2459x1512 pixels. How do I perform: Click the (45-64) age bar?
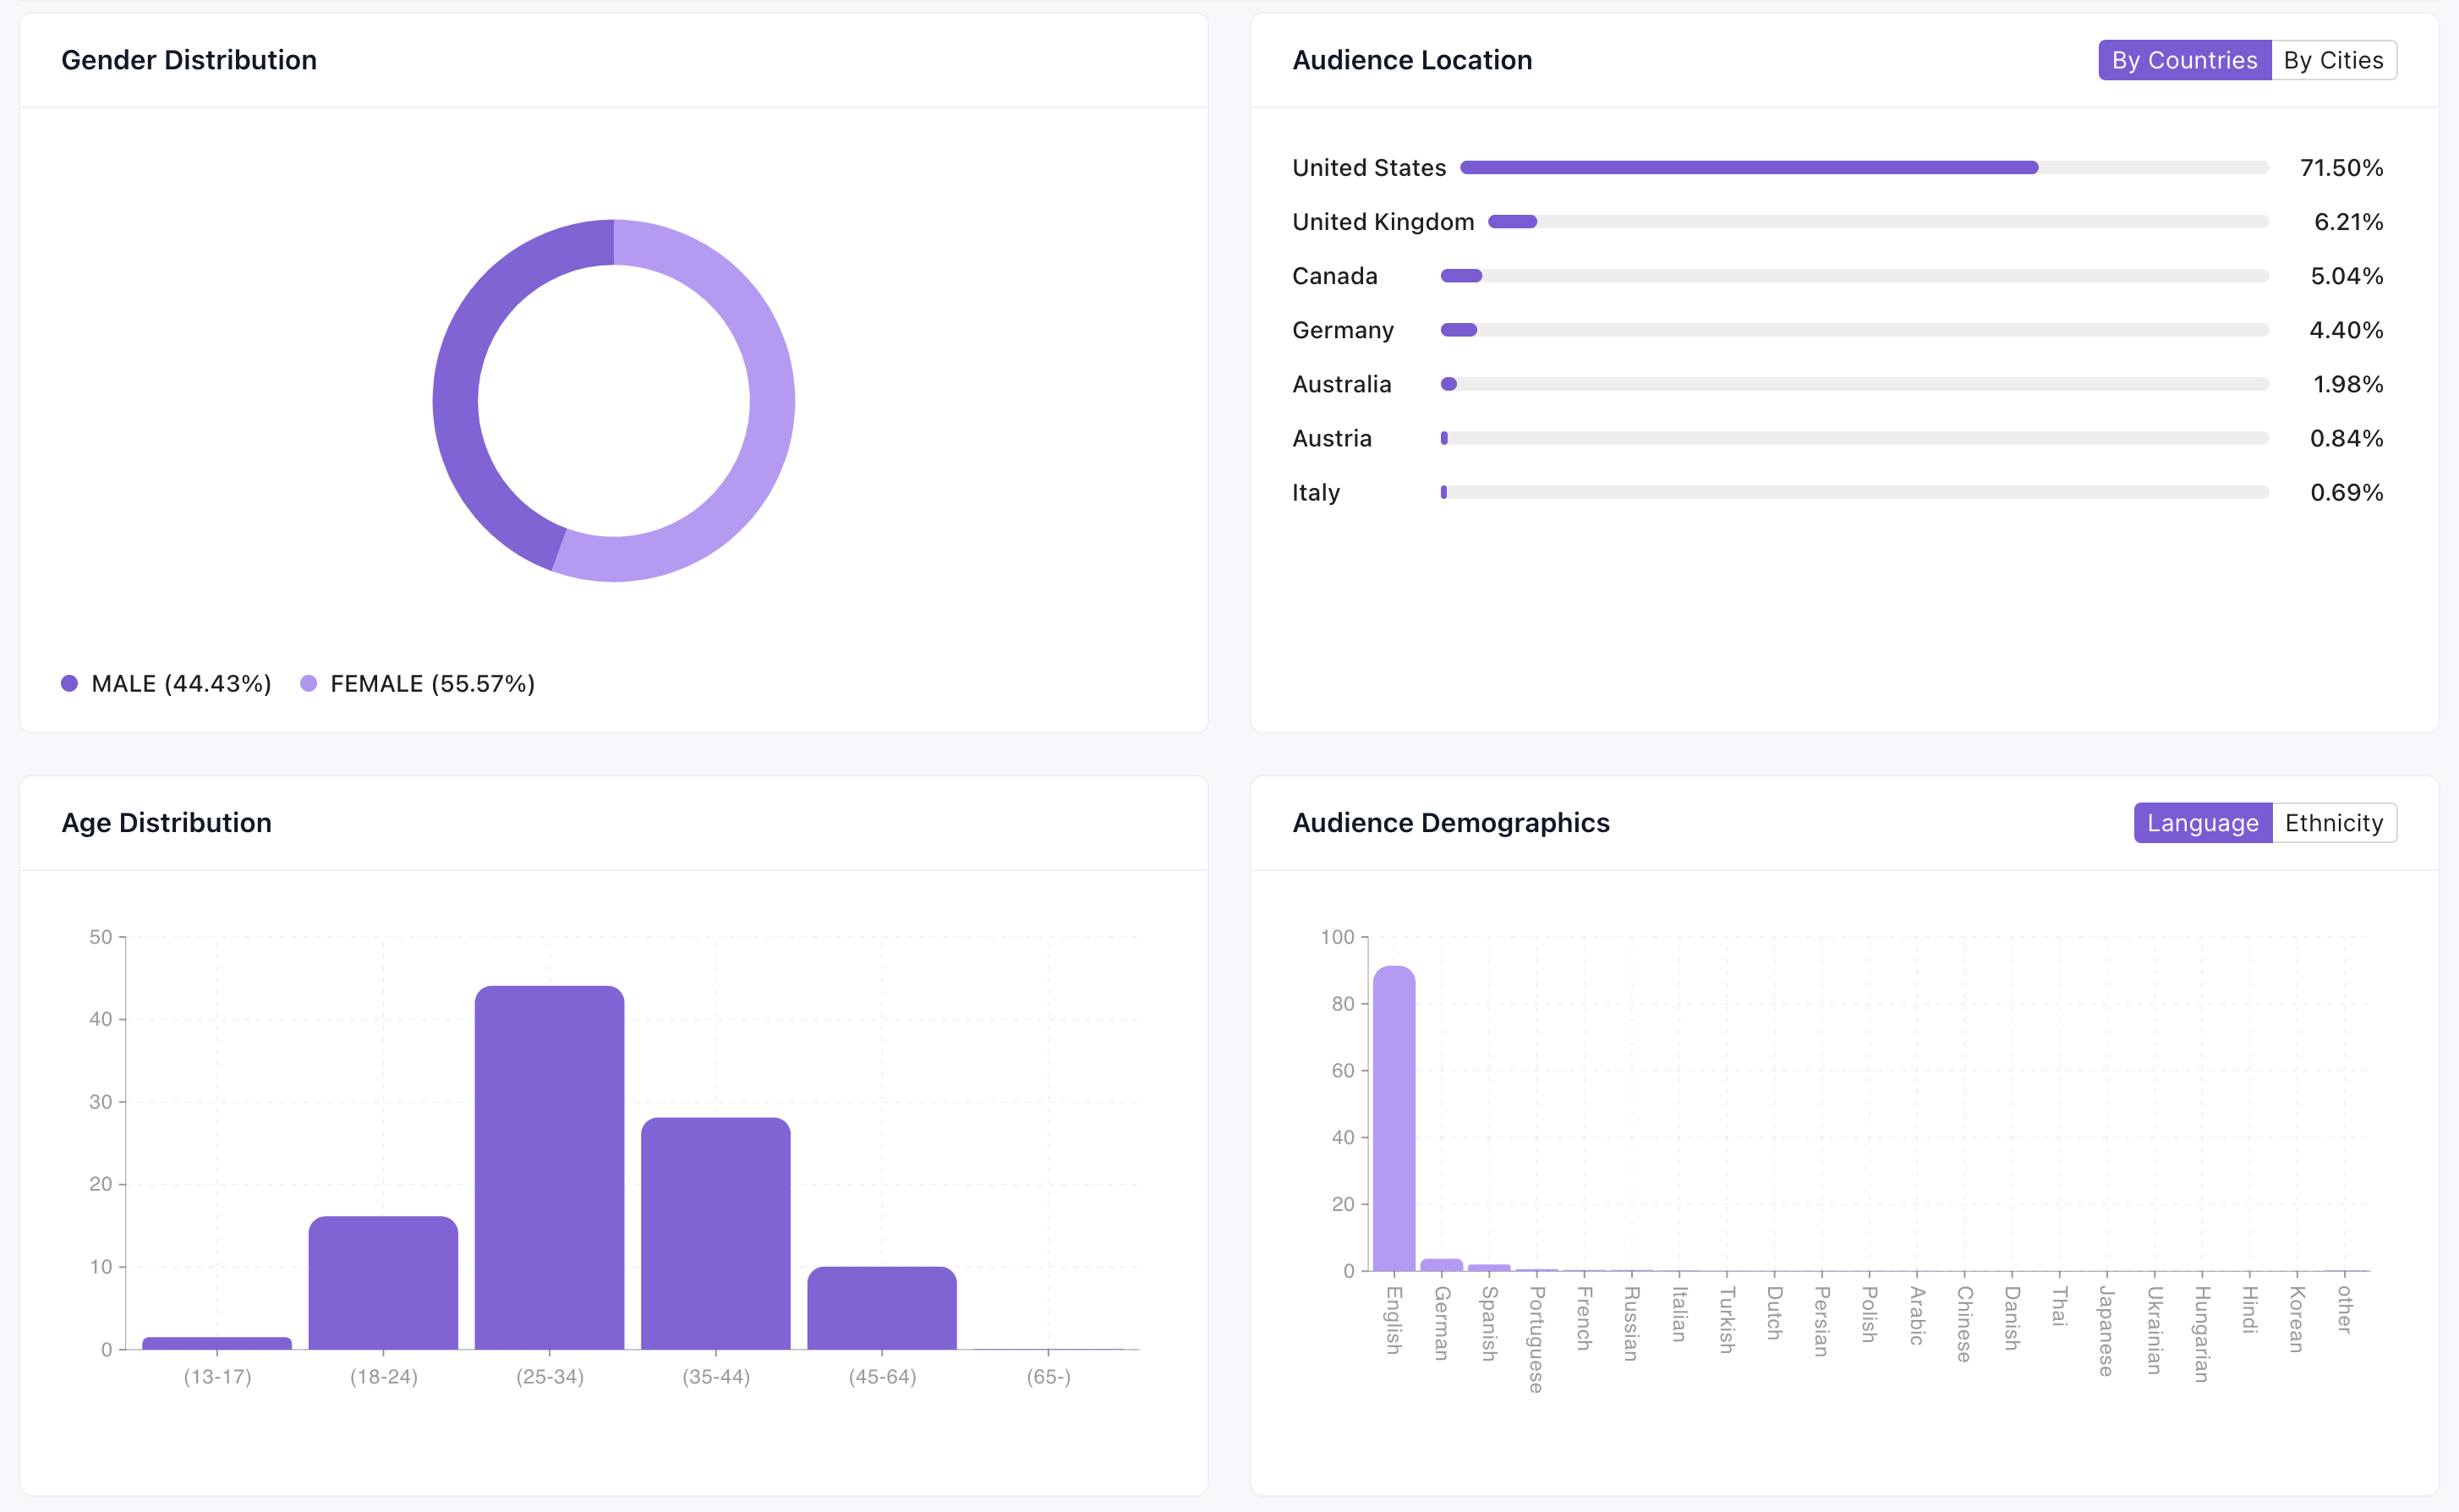click(881, 1308)
